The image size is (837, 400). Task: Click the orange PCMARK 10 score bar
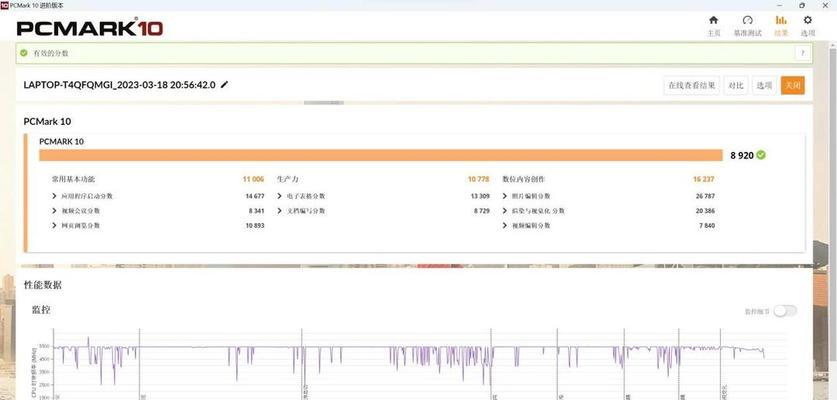tap(381, 155)
